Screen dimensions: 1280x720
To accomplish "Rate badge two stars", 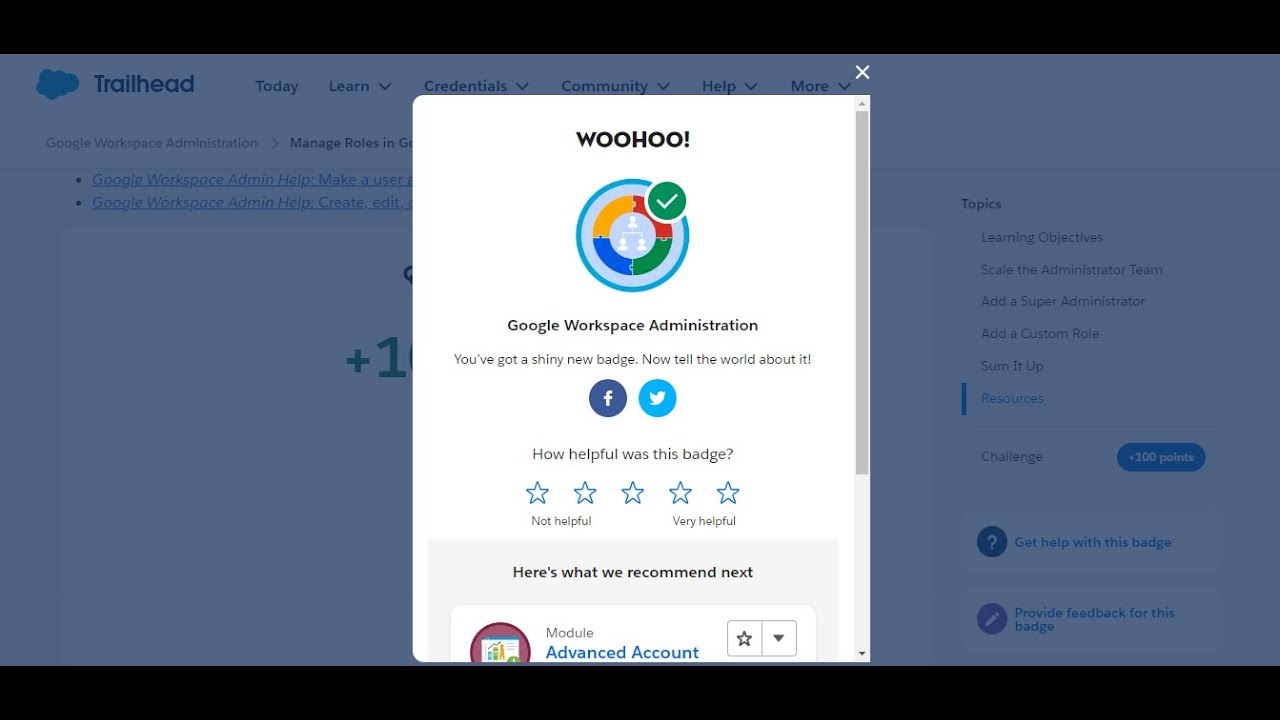I will click(585, 493).
